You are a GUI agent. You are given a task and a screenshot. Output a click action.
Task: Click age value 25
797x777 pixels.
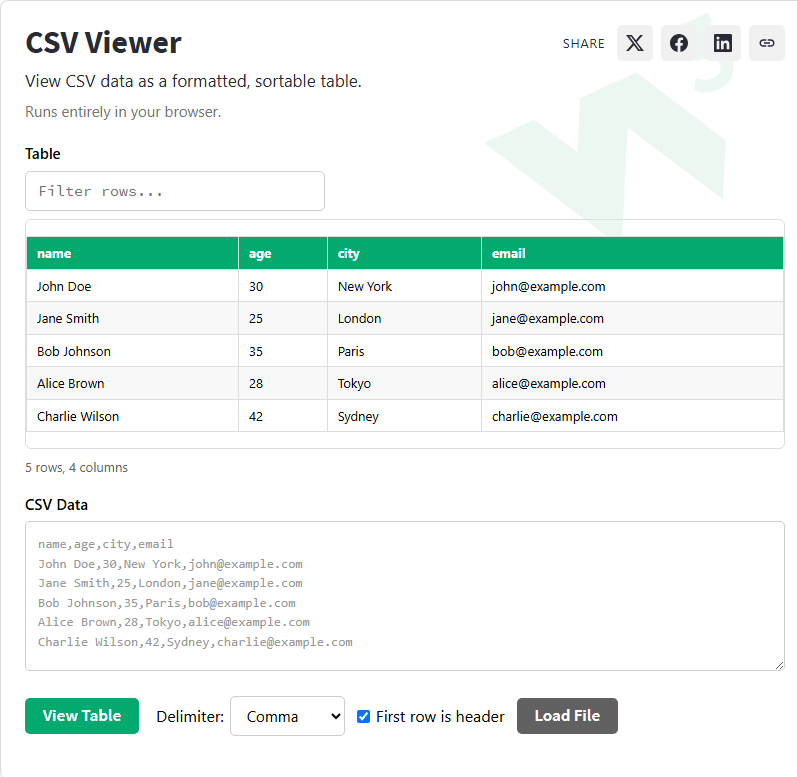[x=283, y=319]
